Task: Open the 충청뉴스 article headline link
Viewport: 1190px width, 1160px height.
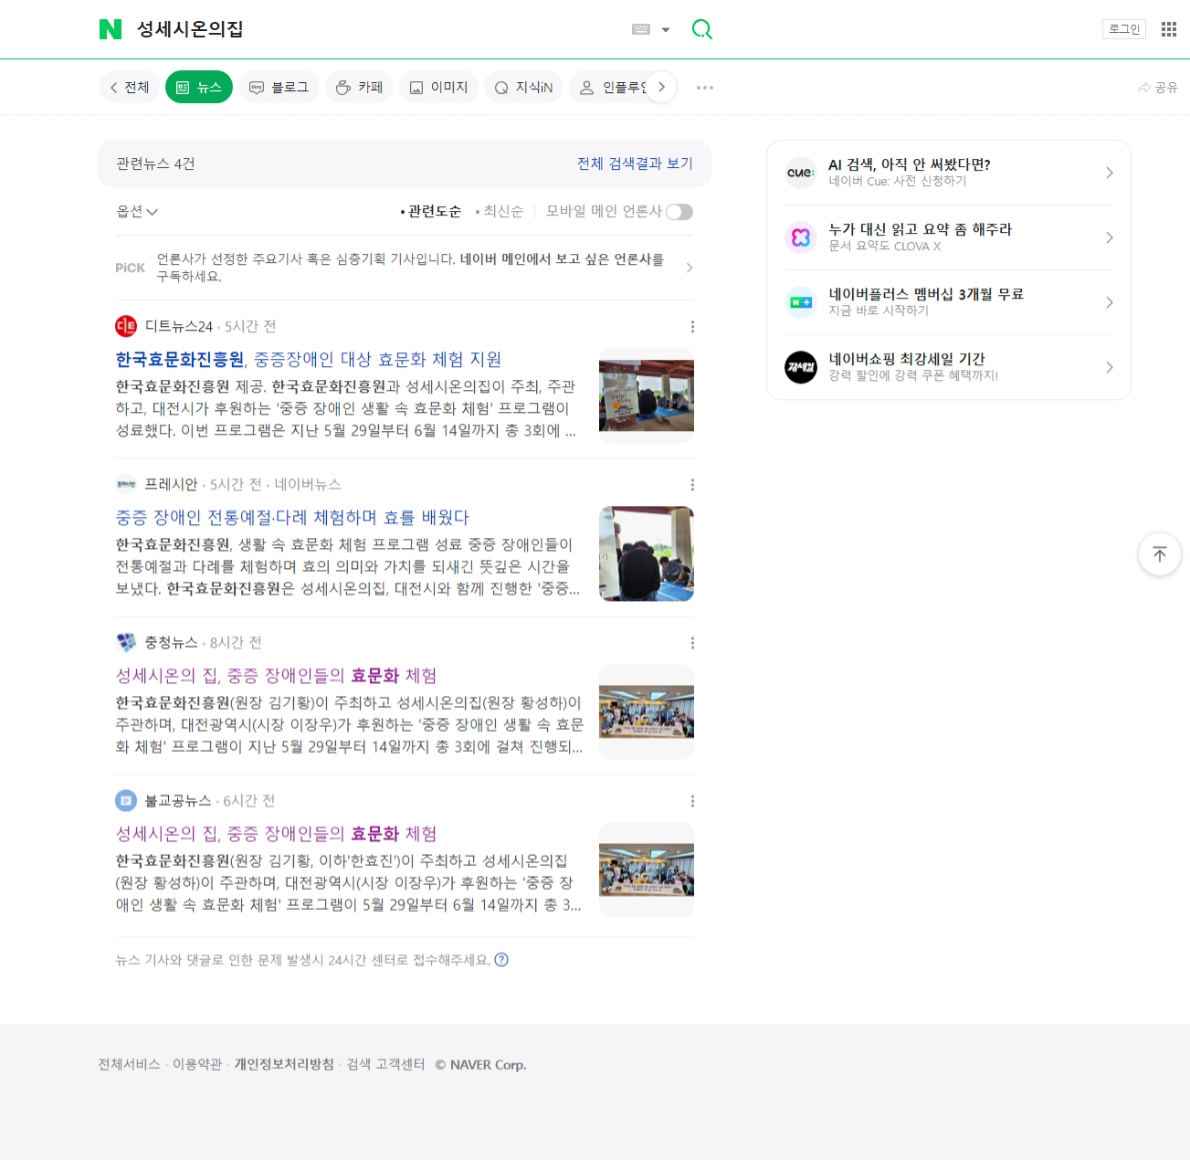Action: coord(276,675)
